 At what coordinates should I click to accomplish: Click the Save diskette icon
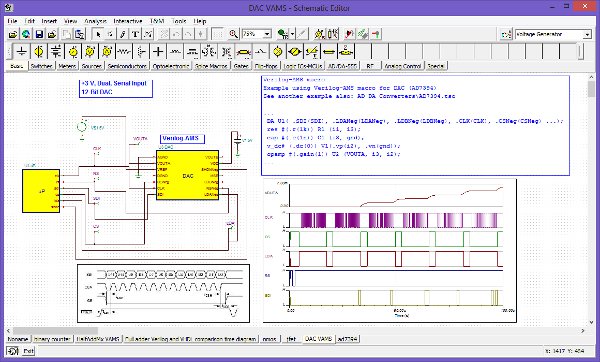[39, 34]
